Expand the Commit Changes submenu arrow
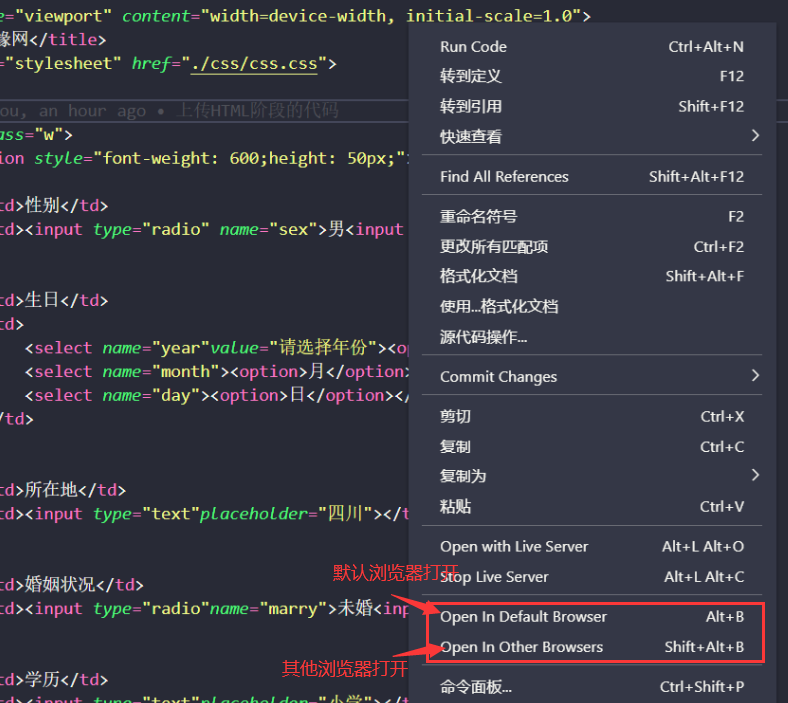This screenshot has width=788, height=703. (755, 376)
